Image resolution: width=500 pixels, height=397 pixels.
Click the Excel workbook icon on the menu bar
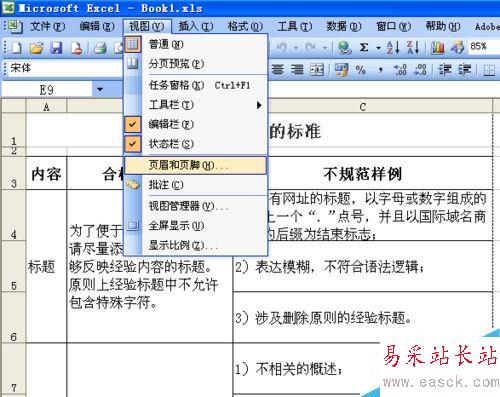15,27
